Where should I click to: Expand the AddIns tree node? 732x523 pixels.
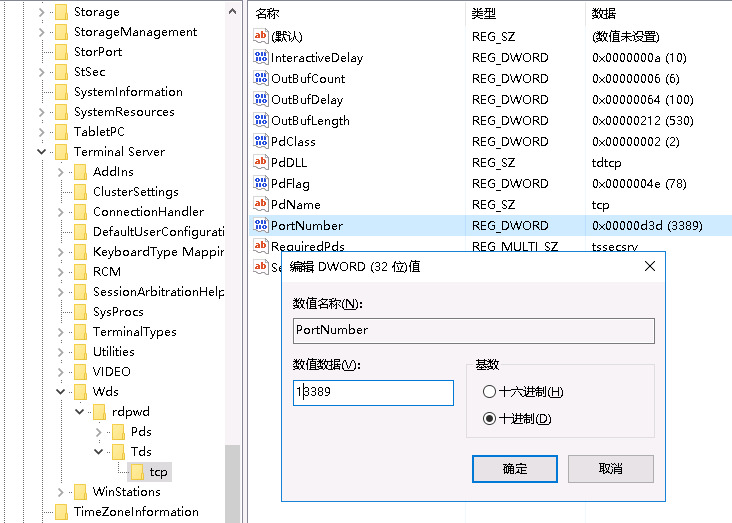tap(61, 172)
